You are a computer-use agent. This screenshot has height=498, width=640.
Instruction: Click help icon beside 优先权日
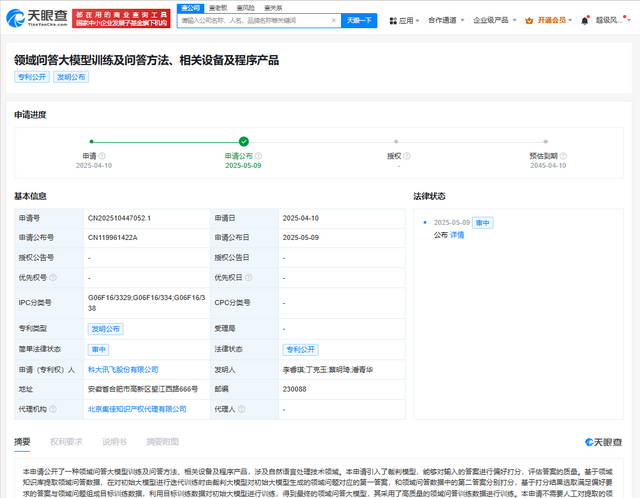click(249, 278)
